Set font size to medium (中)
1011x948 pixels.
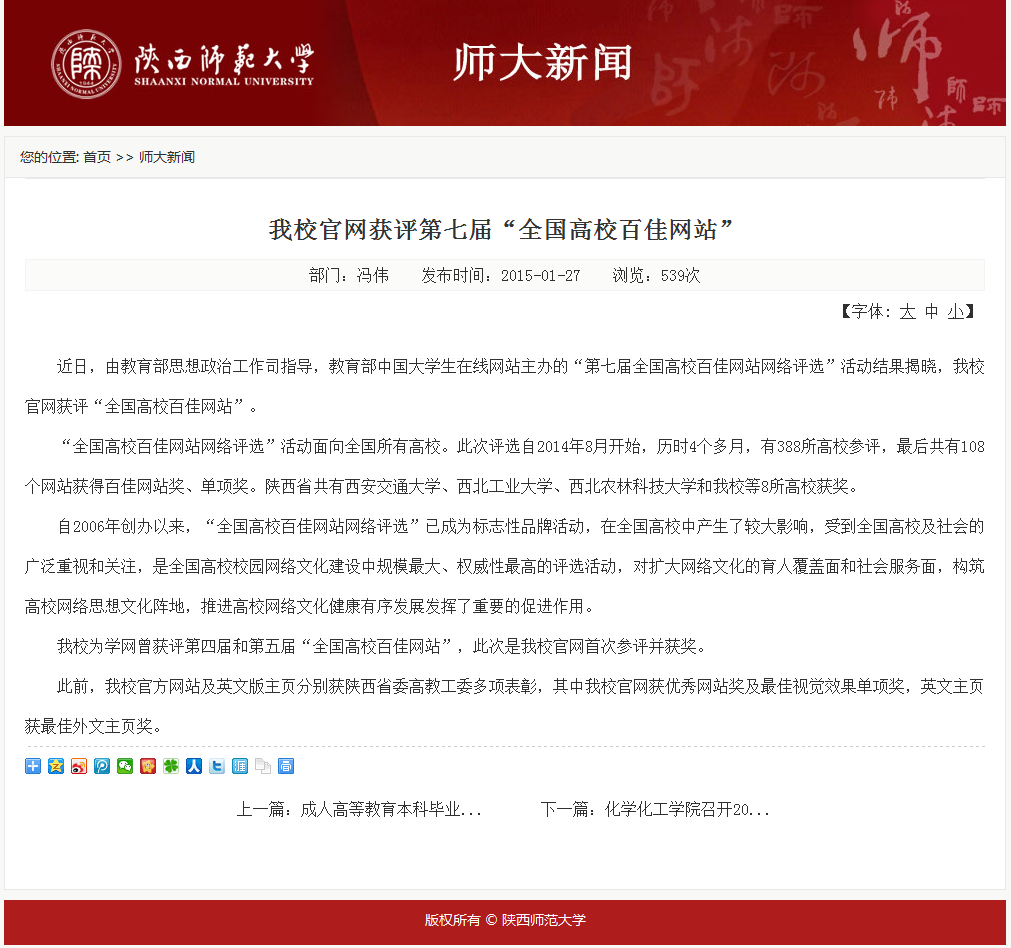[931, 311]
